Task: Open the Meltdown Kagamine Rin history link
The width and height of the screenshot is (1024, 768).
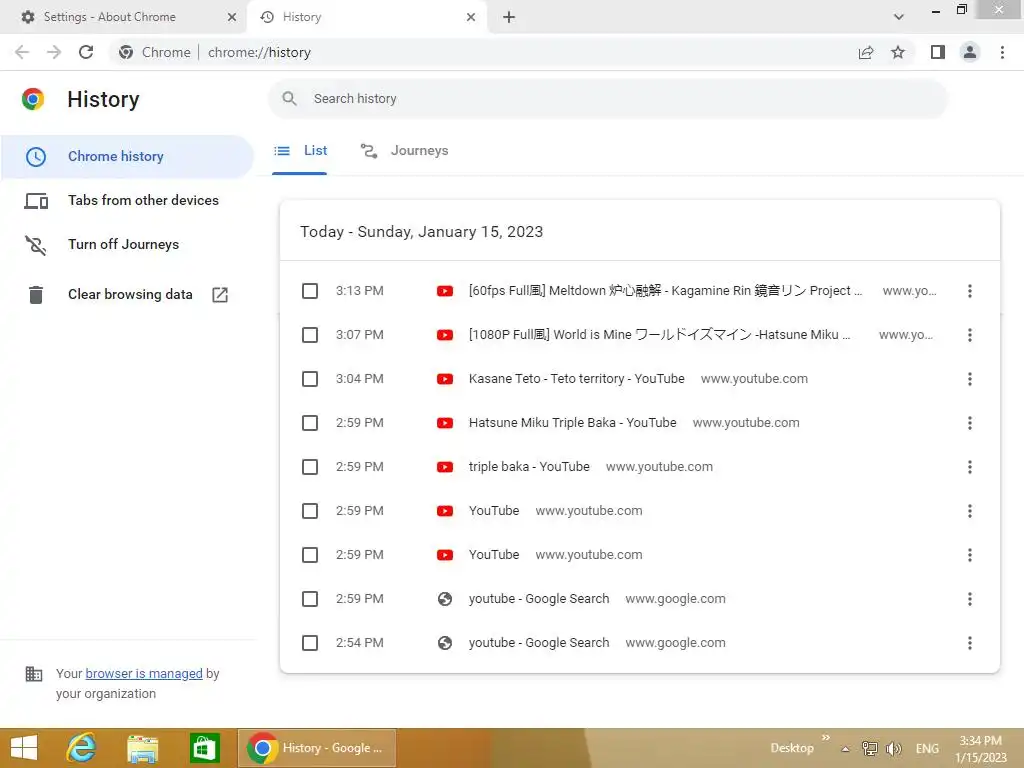Action: coord(665,291)
